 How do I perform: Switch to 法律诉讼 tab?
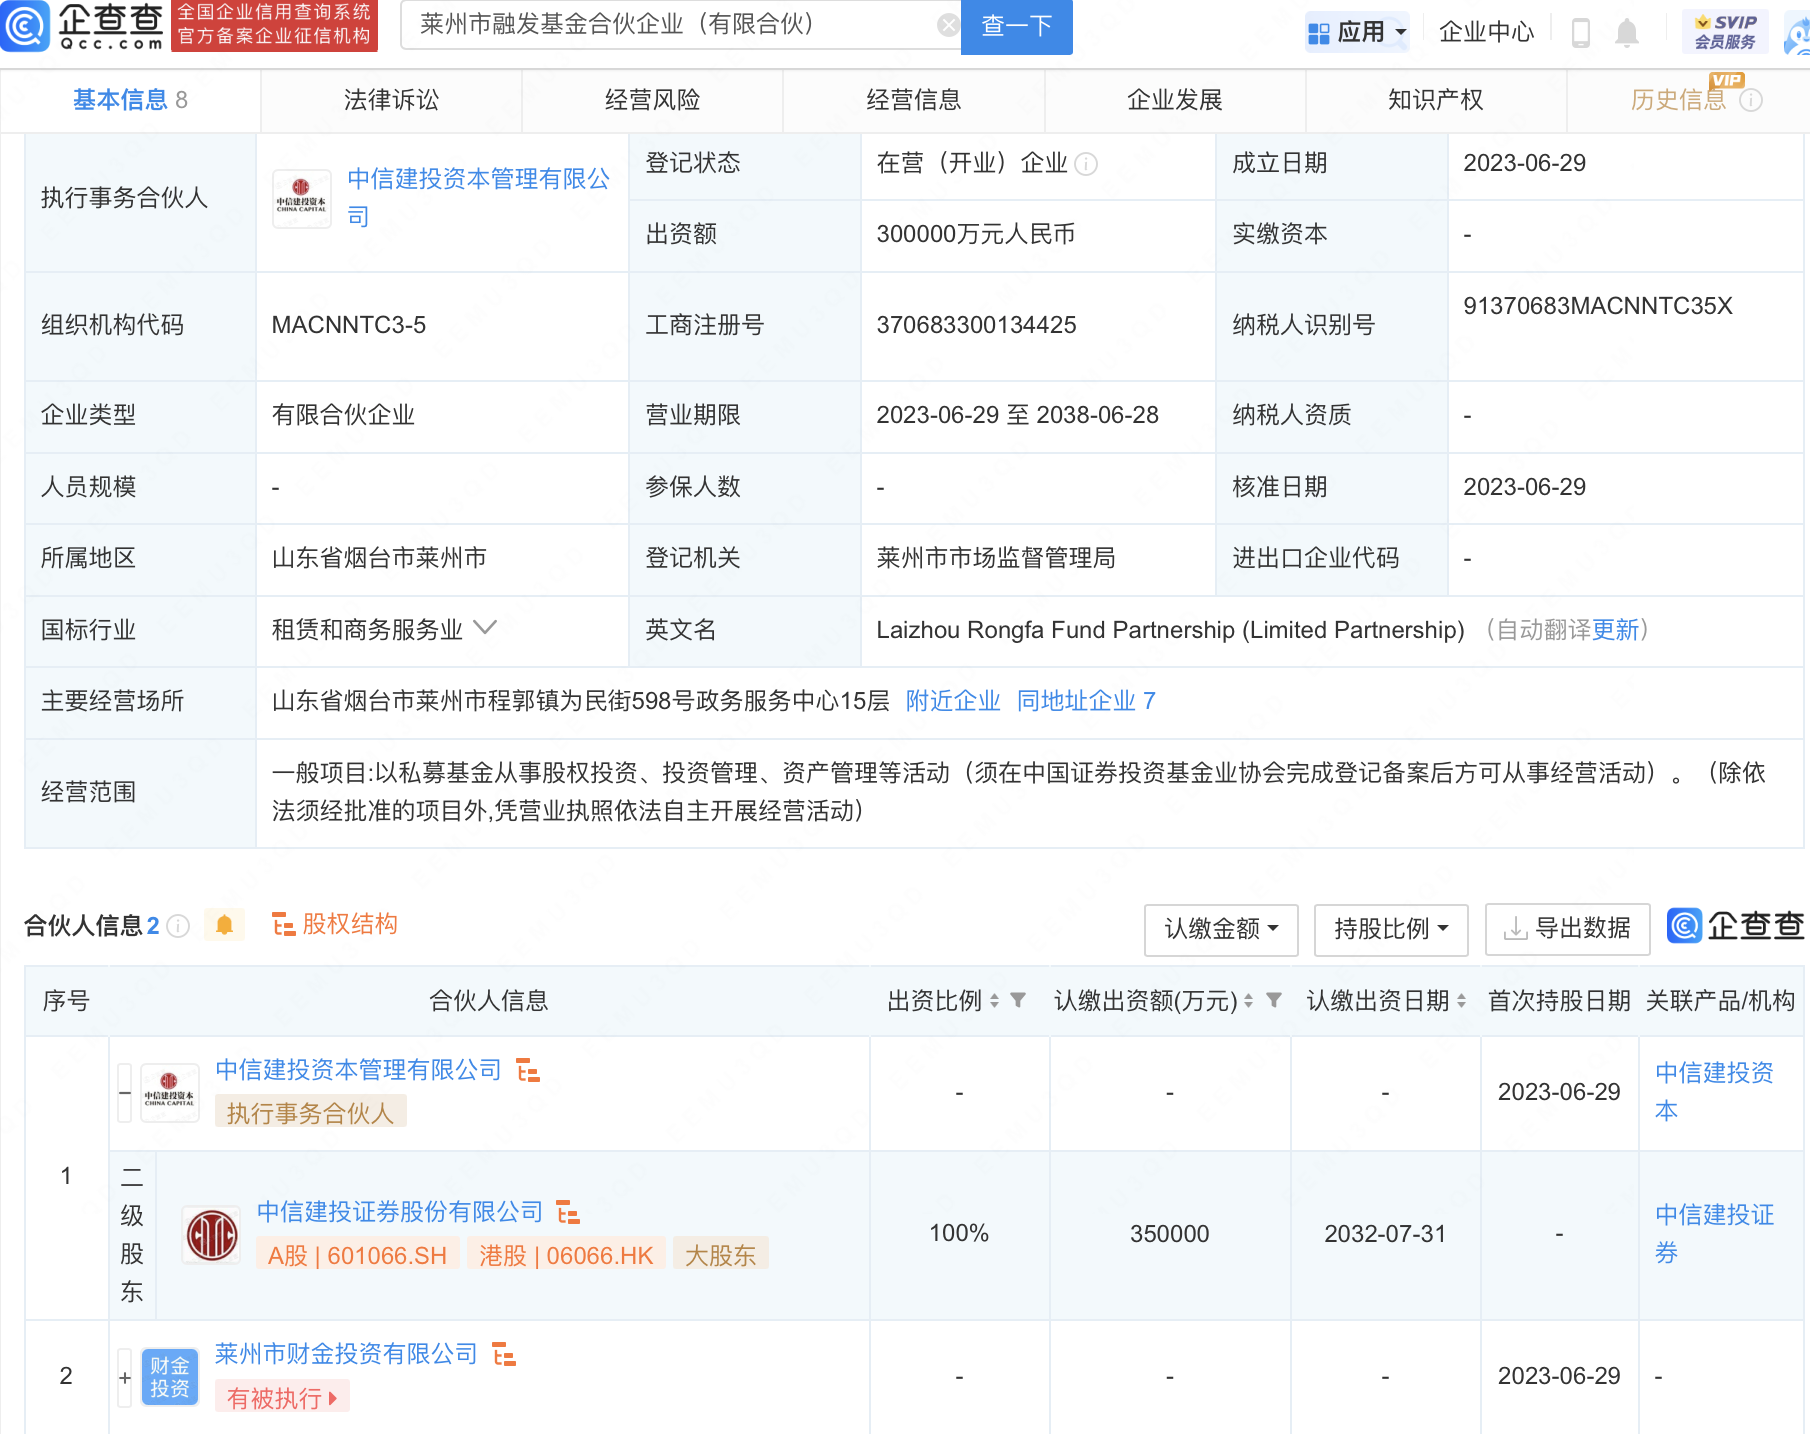coord(391,100)
